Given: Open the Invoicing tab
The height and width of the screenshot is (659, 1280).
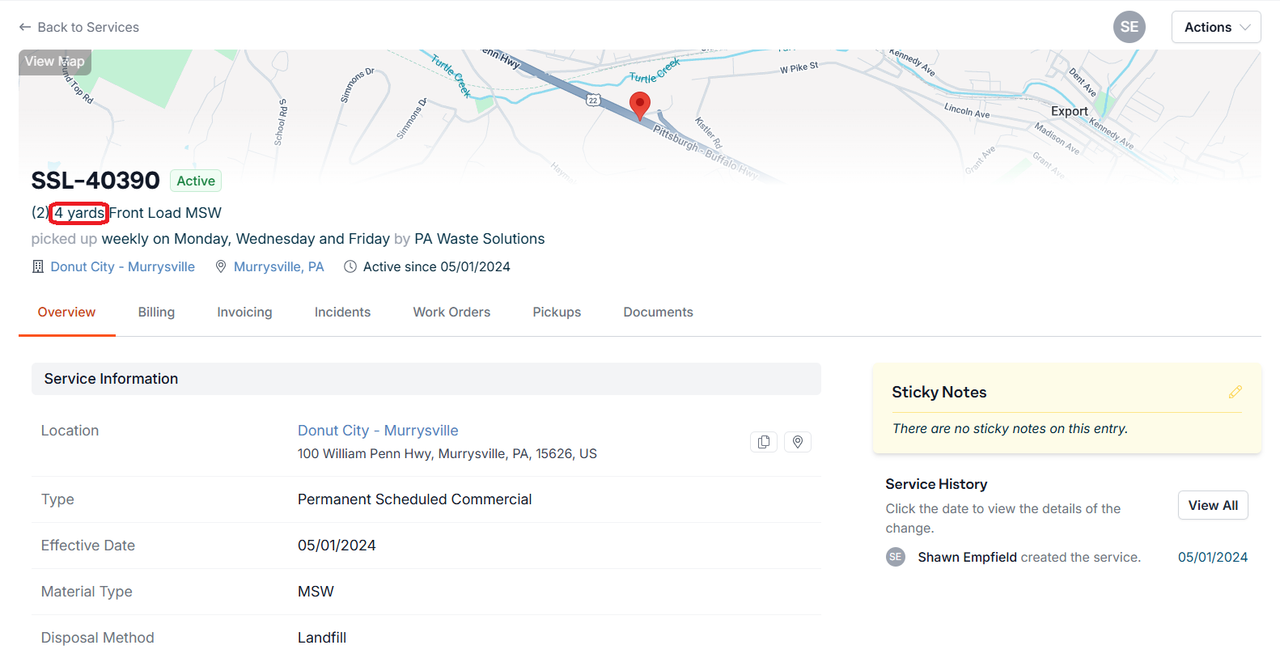Looking at the screenshot, I should coord(245,312).
